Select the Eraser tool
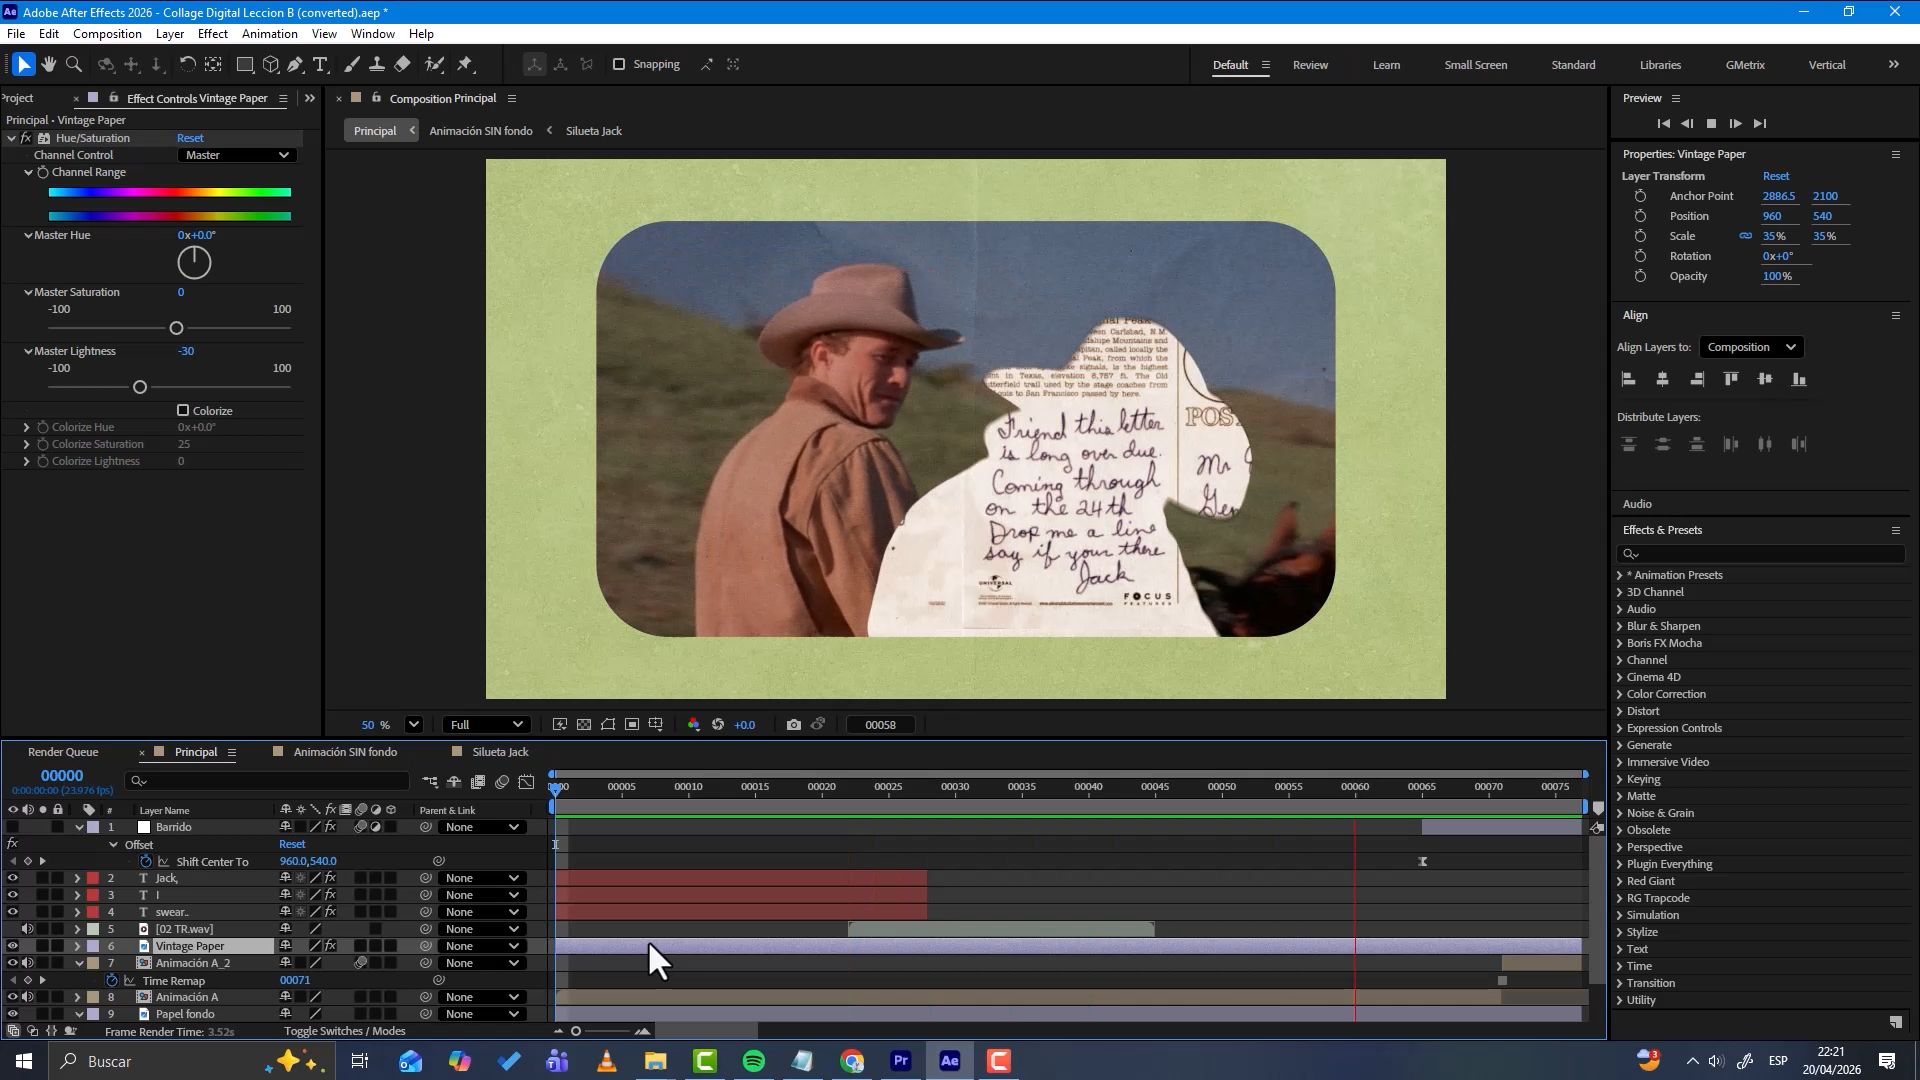 402,65
